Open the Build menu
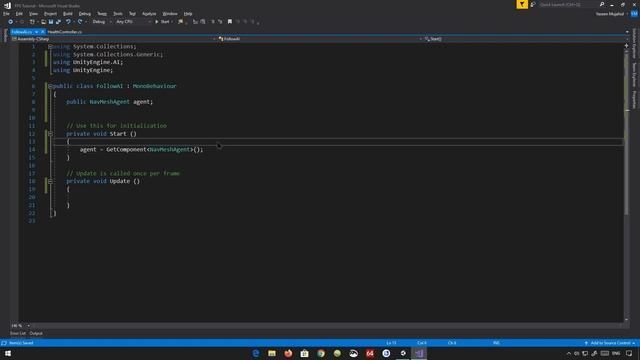 pos(68,14)
